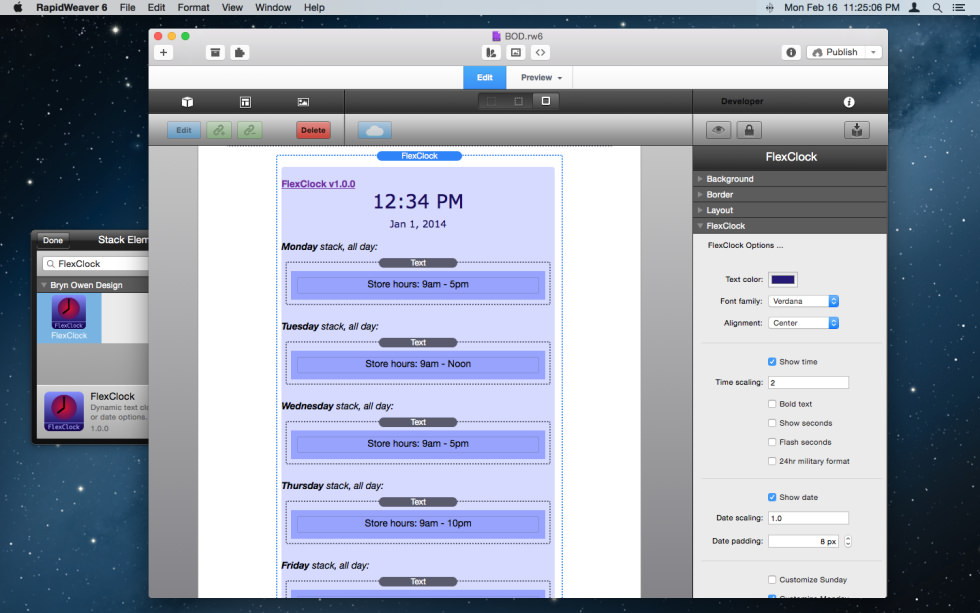Click the red Delete button

[x=313, y=130]
